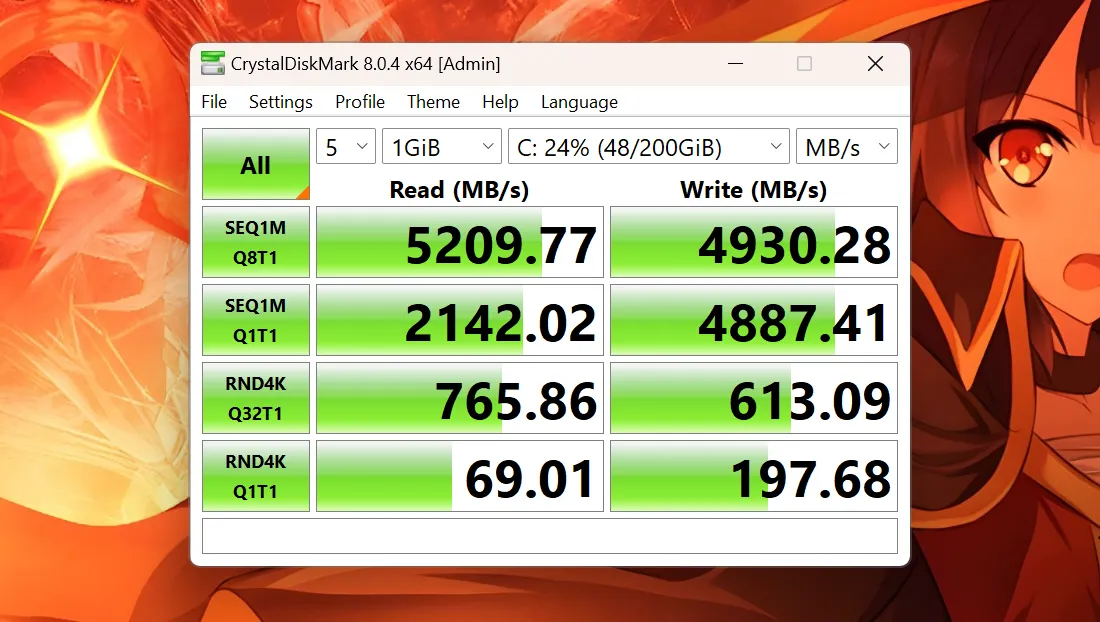This screenshot has height=622, width=1100.
Task: Open the Profile menu
Action: 360,102
